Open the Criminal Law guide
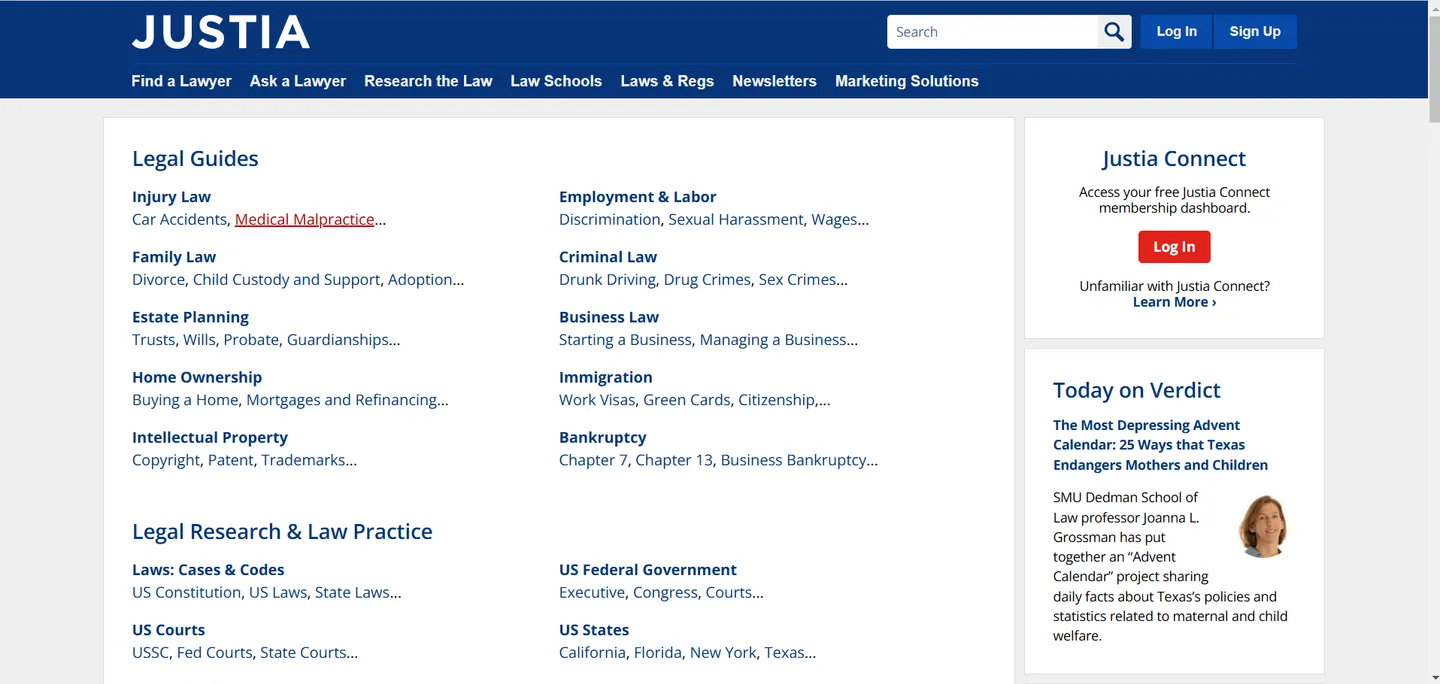The width and height of the screenshot is (1440, 684). pyautogui.click(x=608, y=257)
